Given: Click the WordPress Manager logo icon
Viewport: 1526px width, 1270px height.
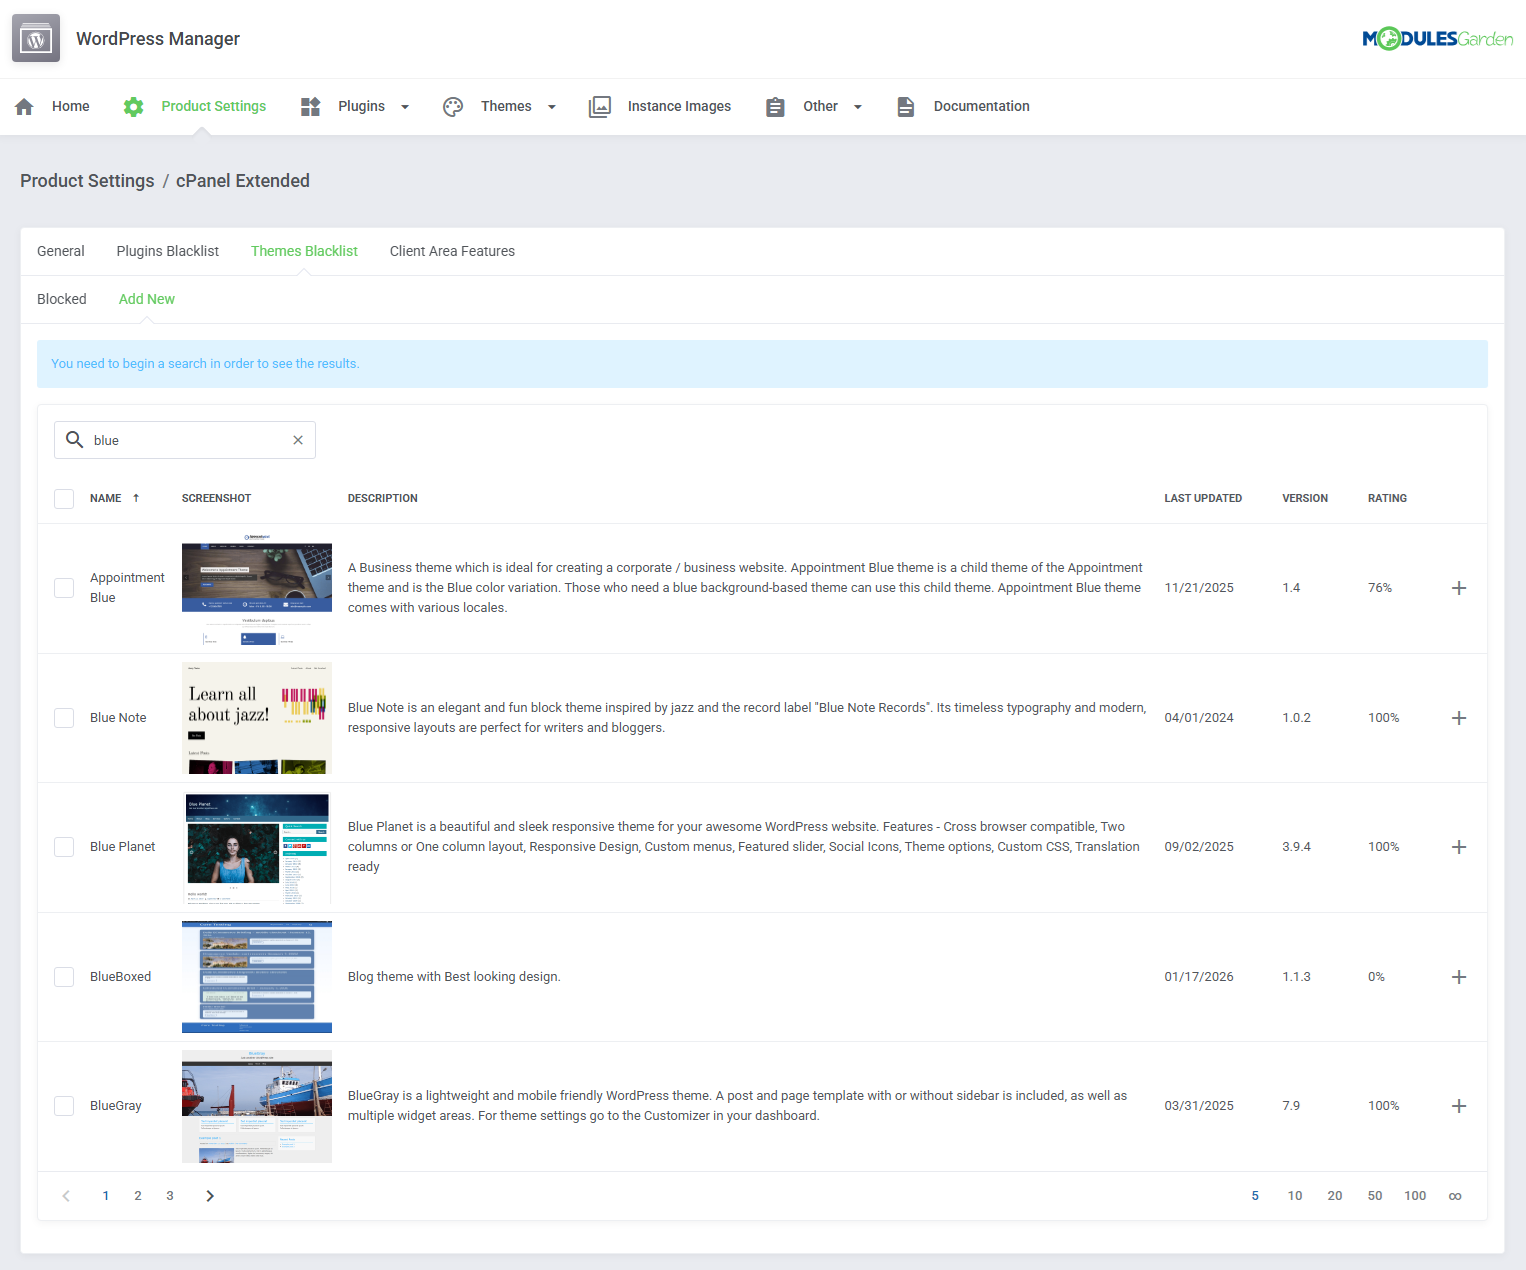Looking at the screenshot, I should (x=35, y=37).
